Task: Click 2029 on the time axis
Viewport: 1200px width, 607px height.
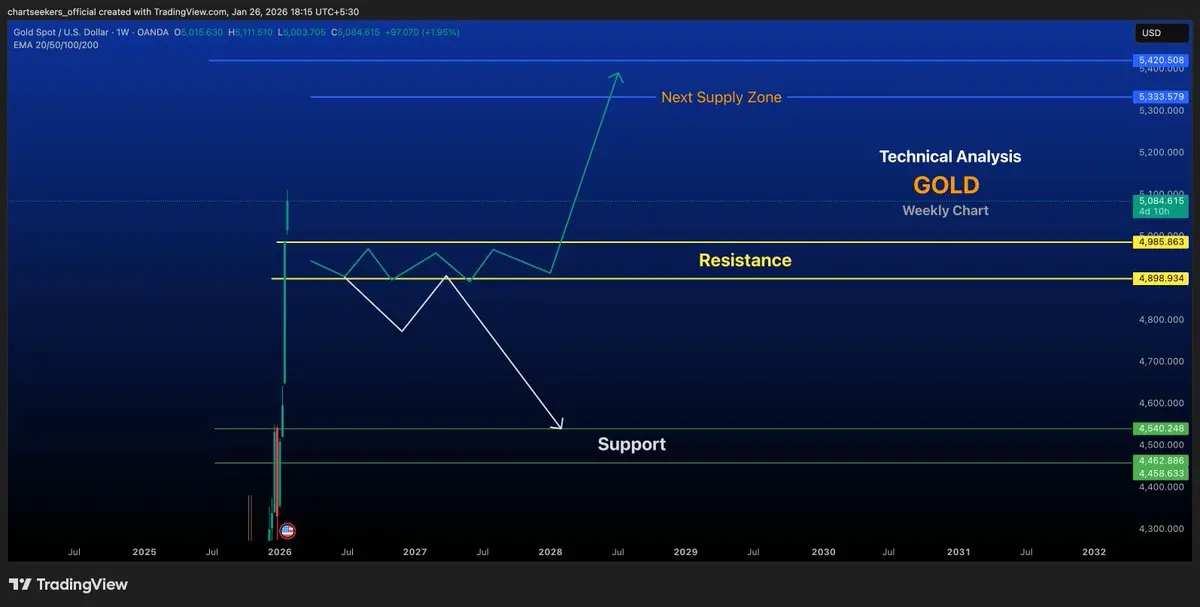Action: (686, 552)
